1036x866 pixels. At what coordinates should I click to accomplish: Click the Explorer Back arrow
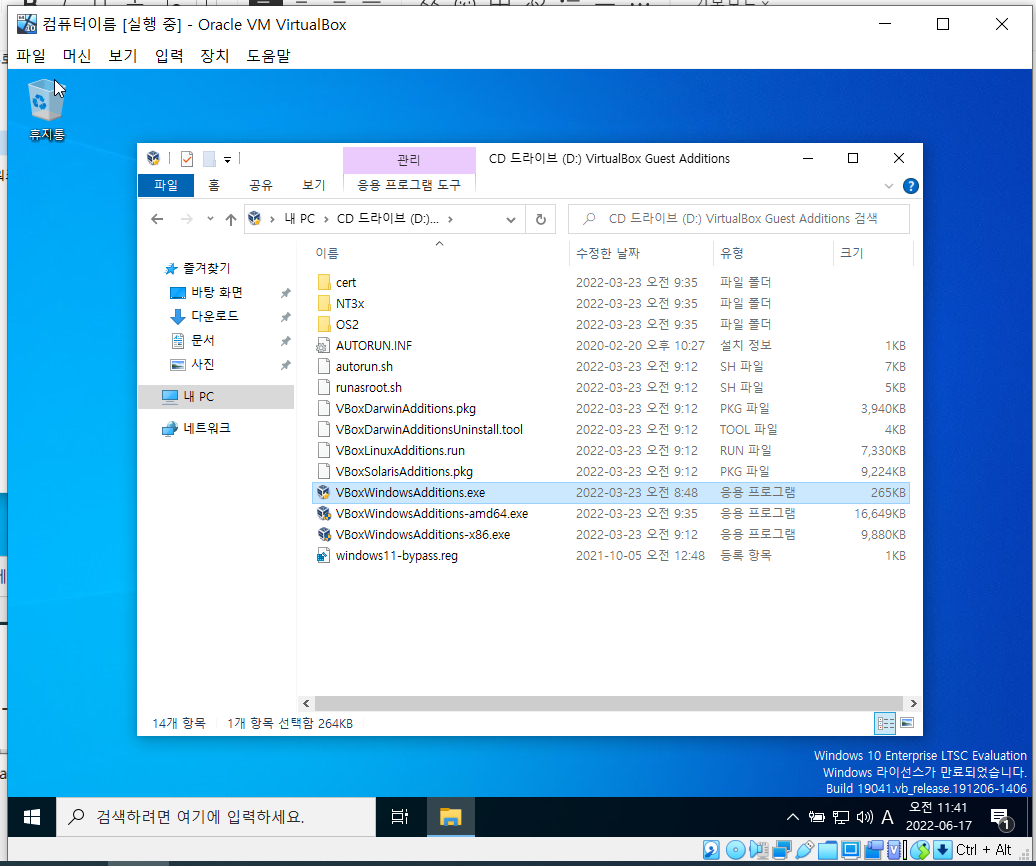pyautogui.click(x=157, y=219)
